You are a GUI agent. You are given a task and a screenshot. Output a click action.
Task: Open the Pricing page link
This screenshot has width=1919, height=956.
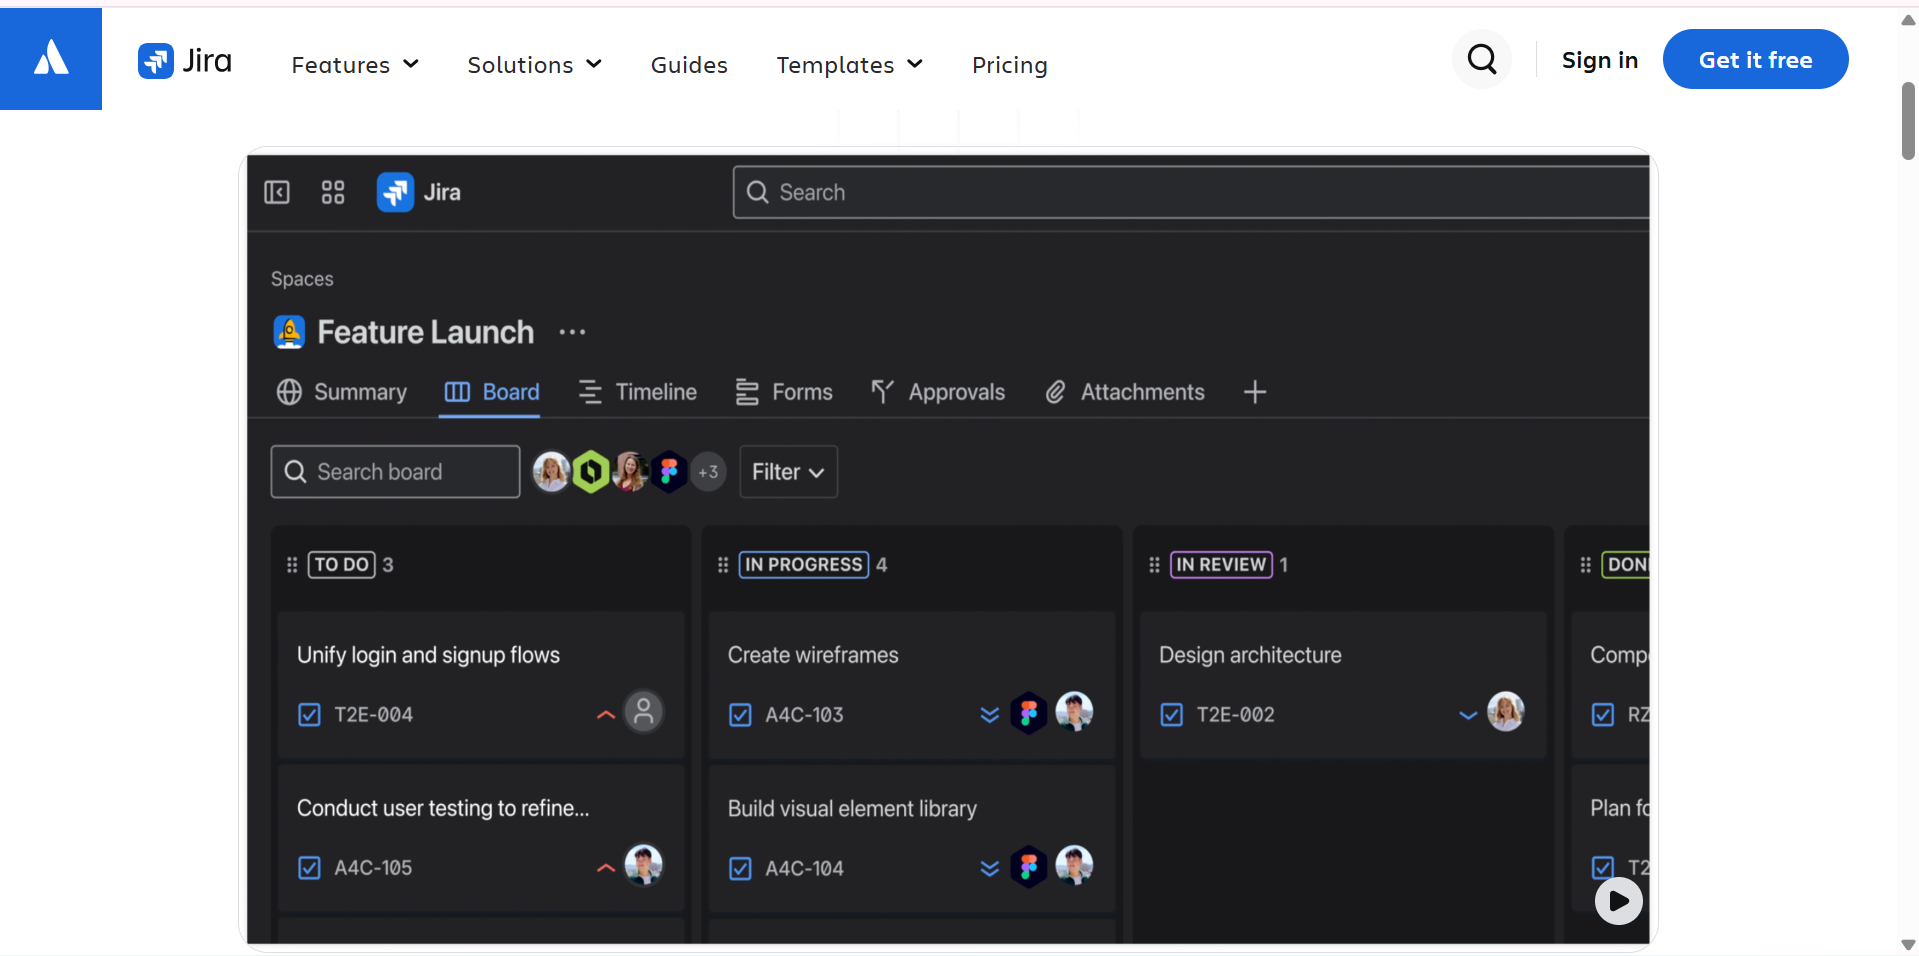(1010, 65)
